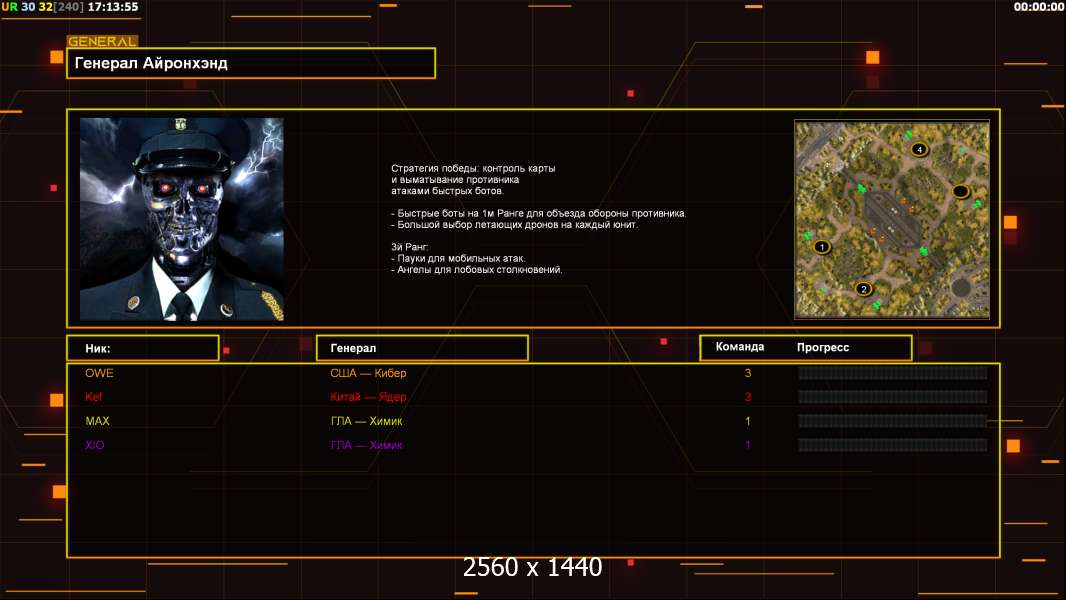Click the Генерал column header

[421, 348]
